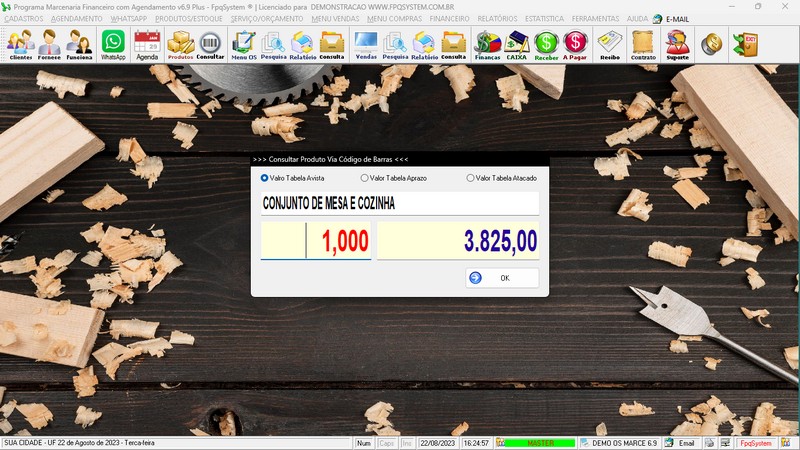The image size is (800, 450).
Task: Click Consulta folder icon before Finanças
Action: coord(454,45)
